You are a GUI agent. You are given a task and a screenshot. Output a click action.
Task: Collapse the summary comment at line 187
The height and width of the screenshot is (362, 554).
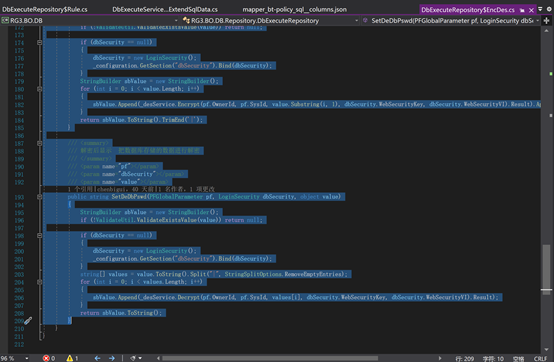[40, 143]
